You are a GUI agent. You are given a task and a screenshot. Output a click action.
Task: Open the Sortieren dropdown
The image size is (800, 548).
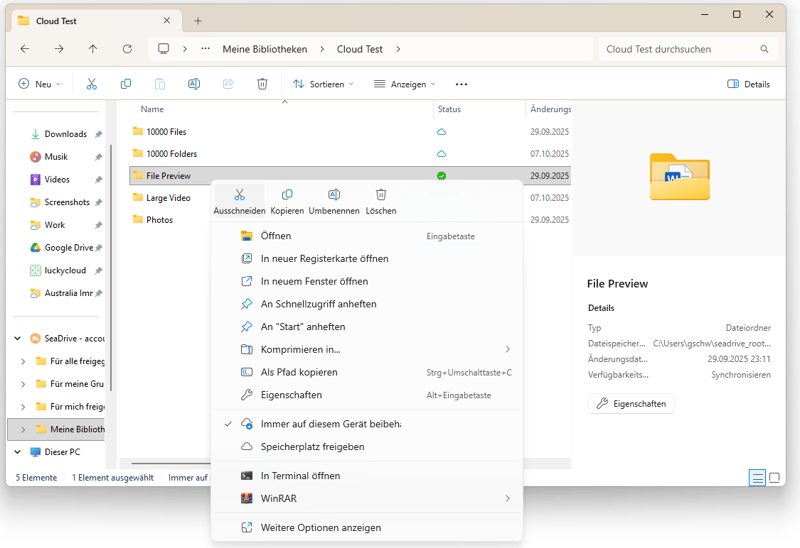click(323, 84)
